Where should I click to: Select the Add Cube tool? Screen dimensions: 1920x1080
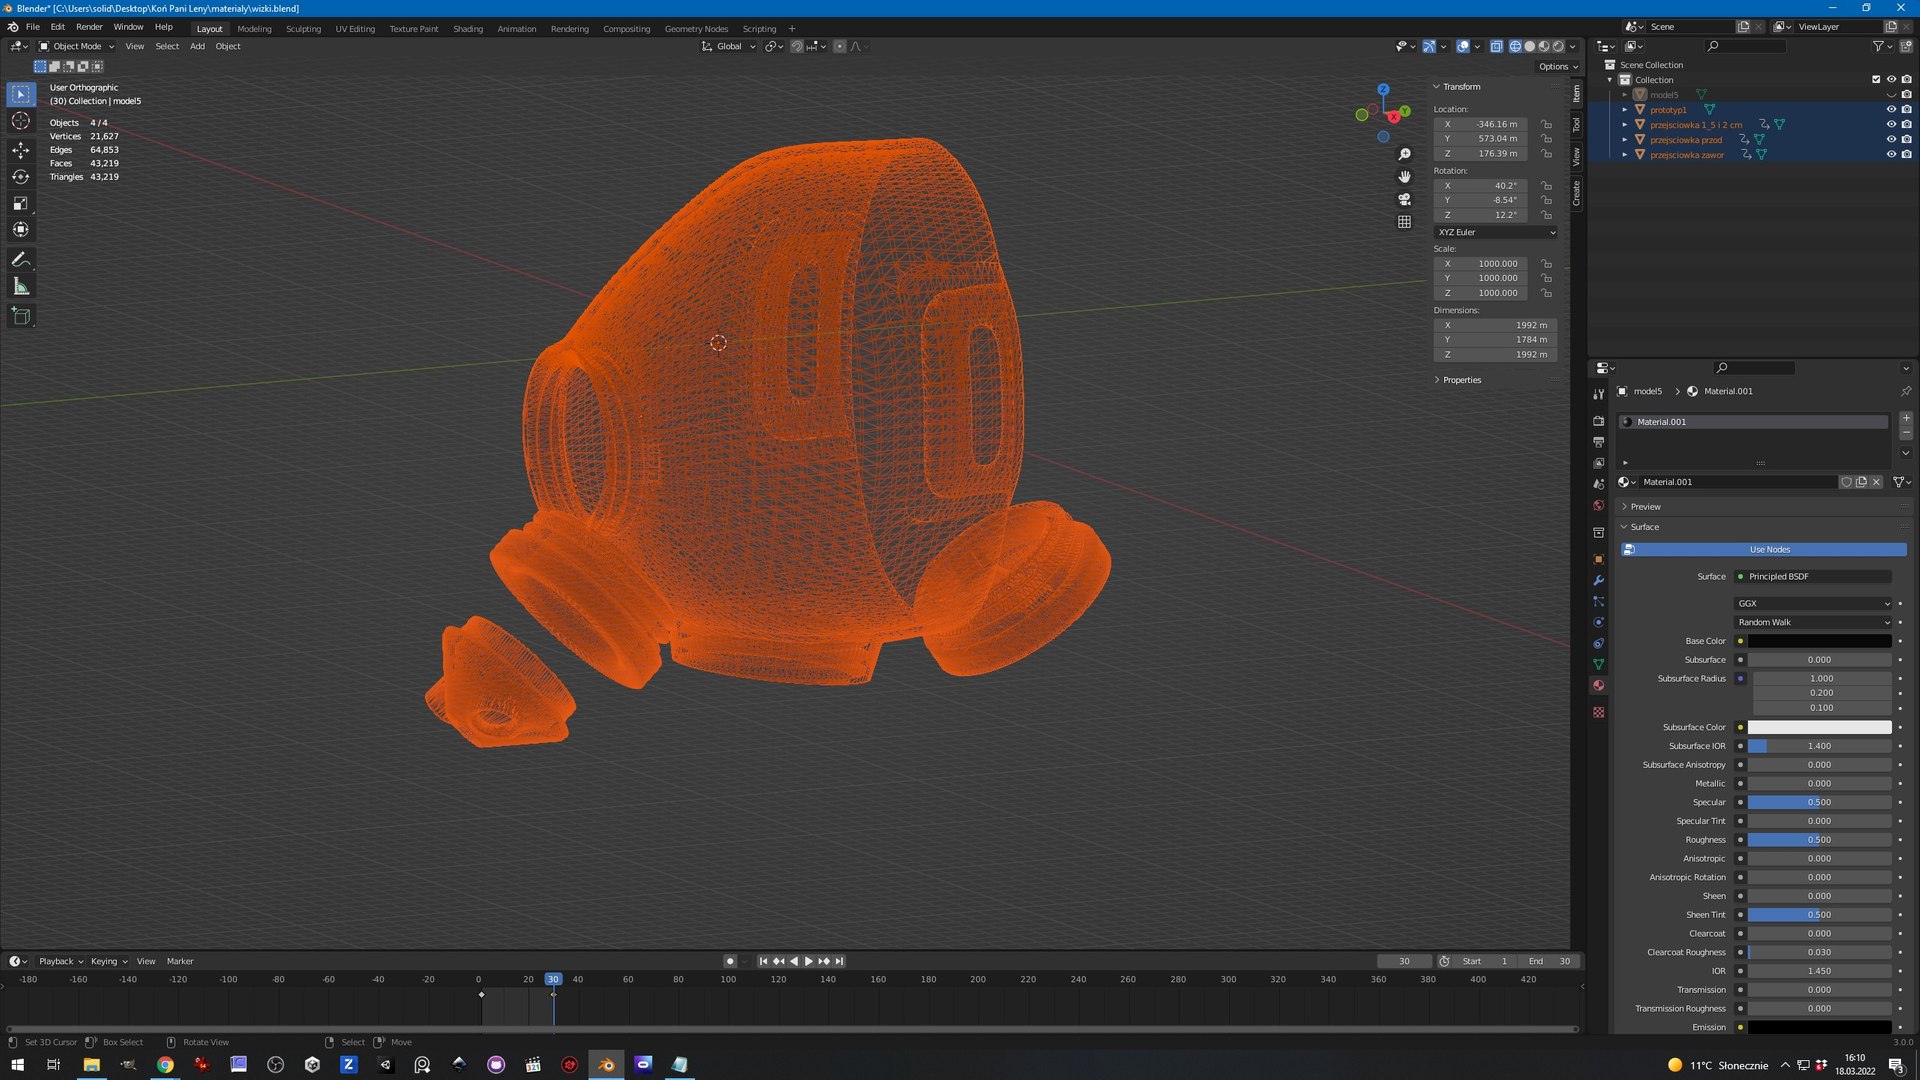(x=20, y=317)
